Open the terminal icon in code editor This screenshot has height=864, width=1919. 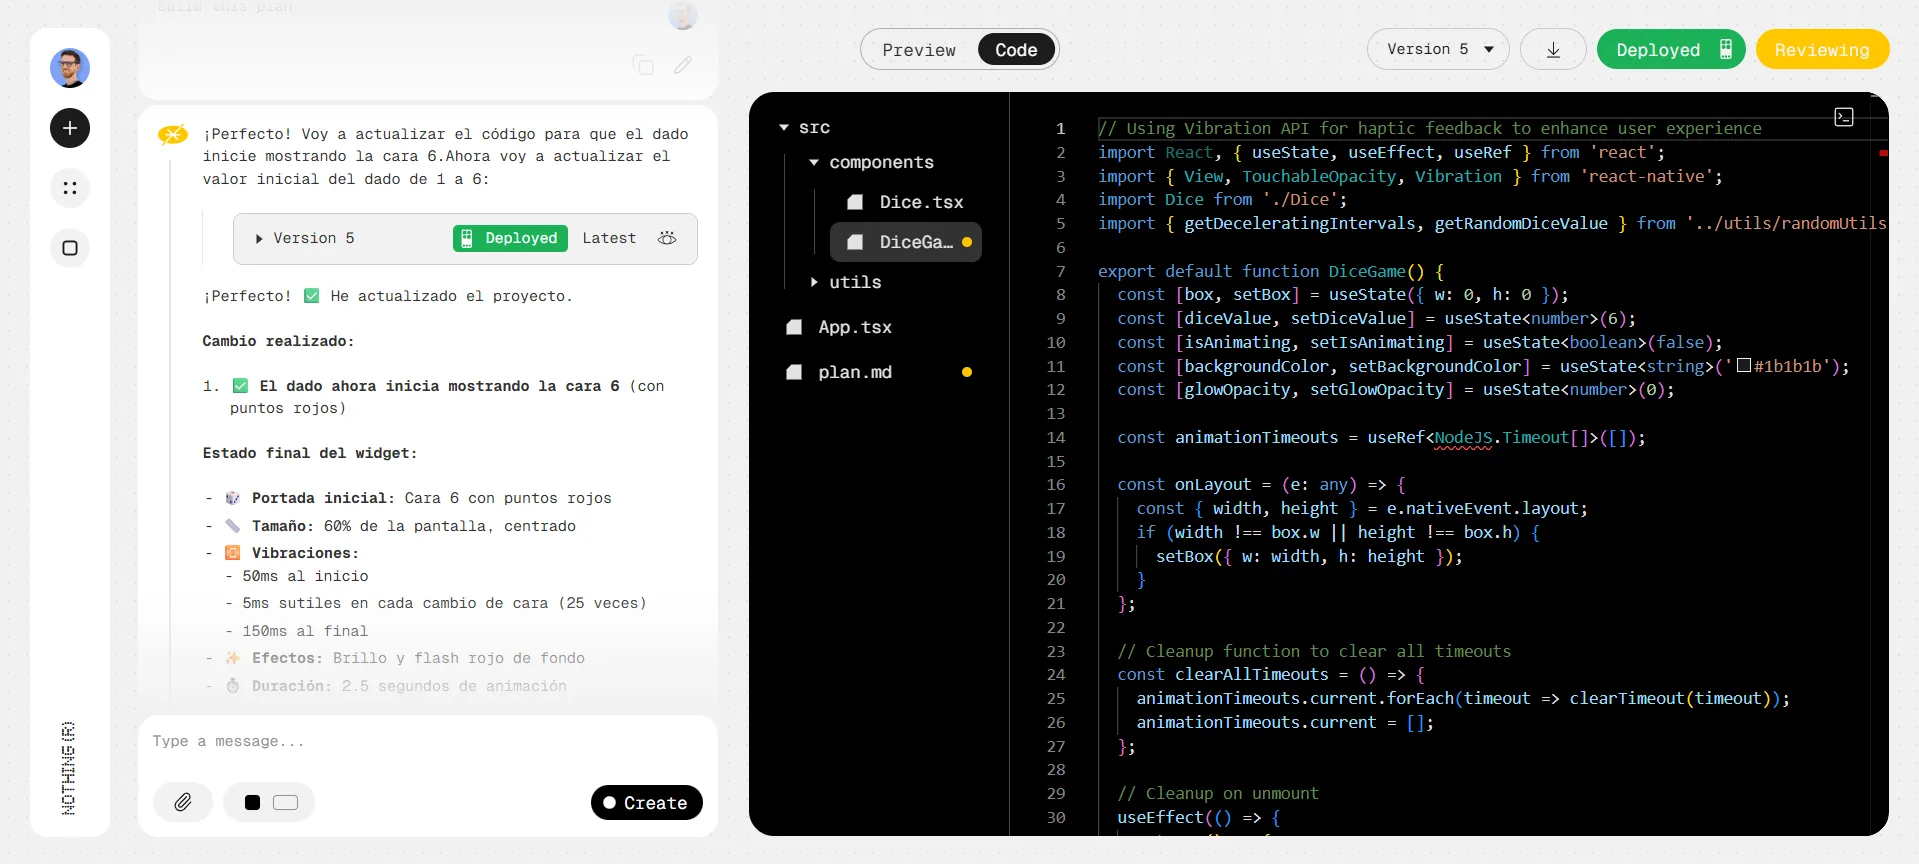pyautogui.click(x=1844, y=117)
